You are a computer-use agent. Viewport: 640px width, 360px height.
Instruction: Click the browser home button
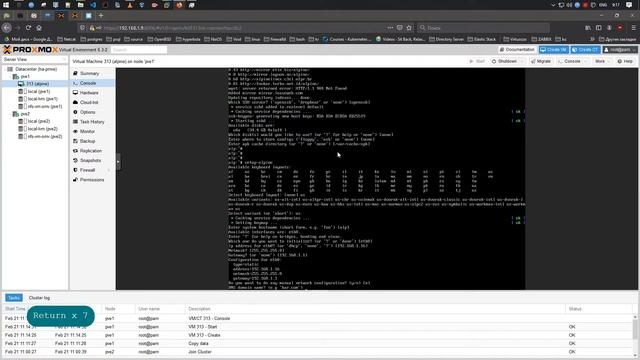pyautogui.click(x=39, y=28)
